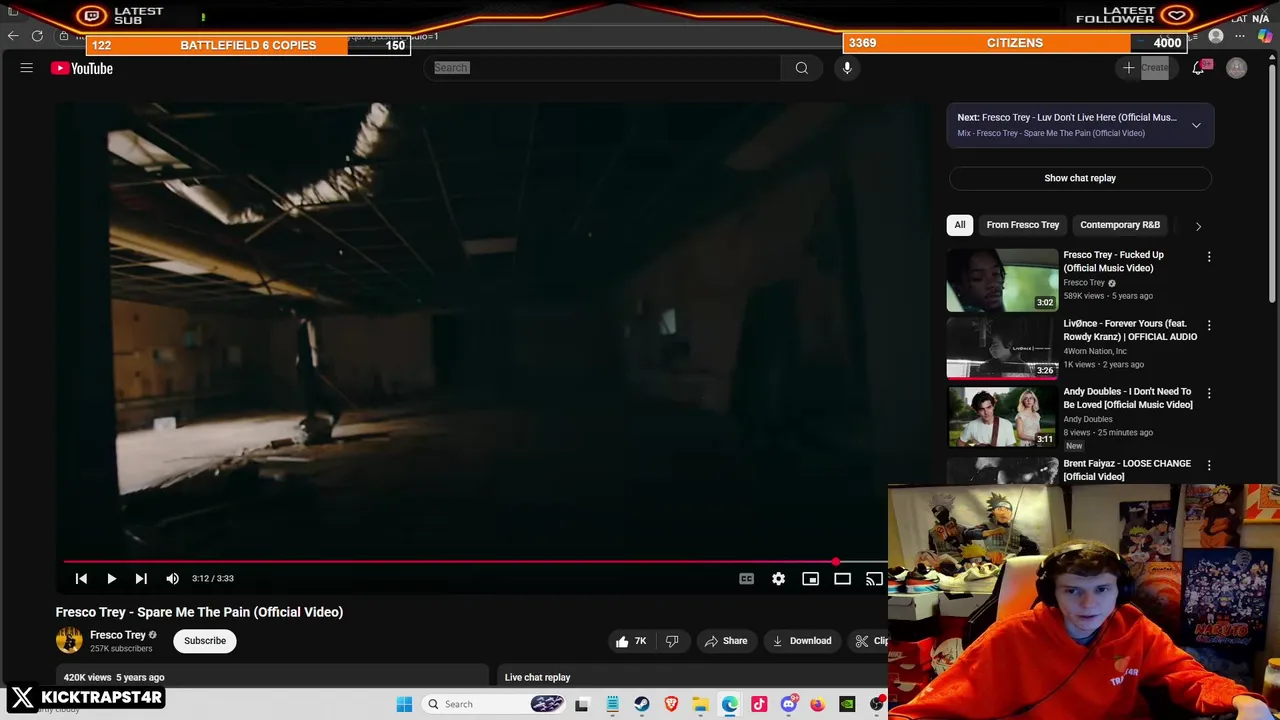Click the 4Worn Nation, Inc channel name

tap(1095, 351)
